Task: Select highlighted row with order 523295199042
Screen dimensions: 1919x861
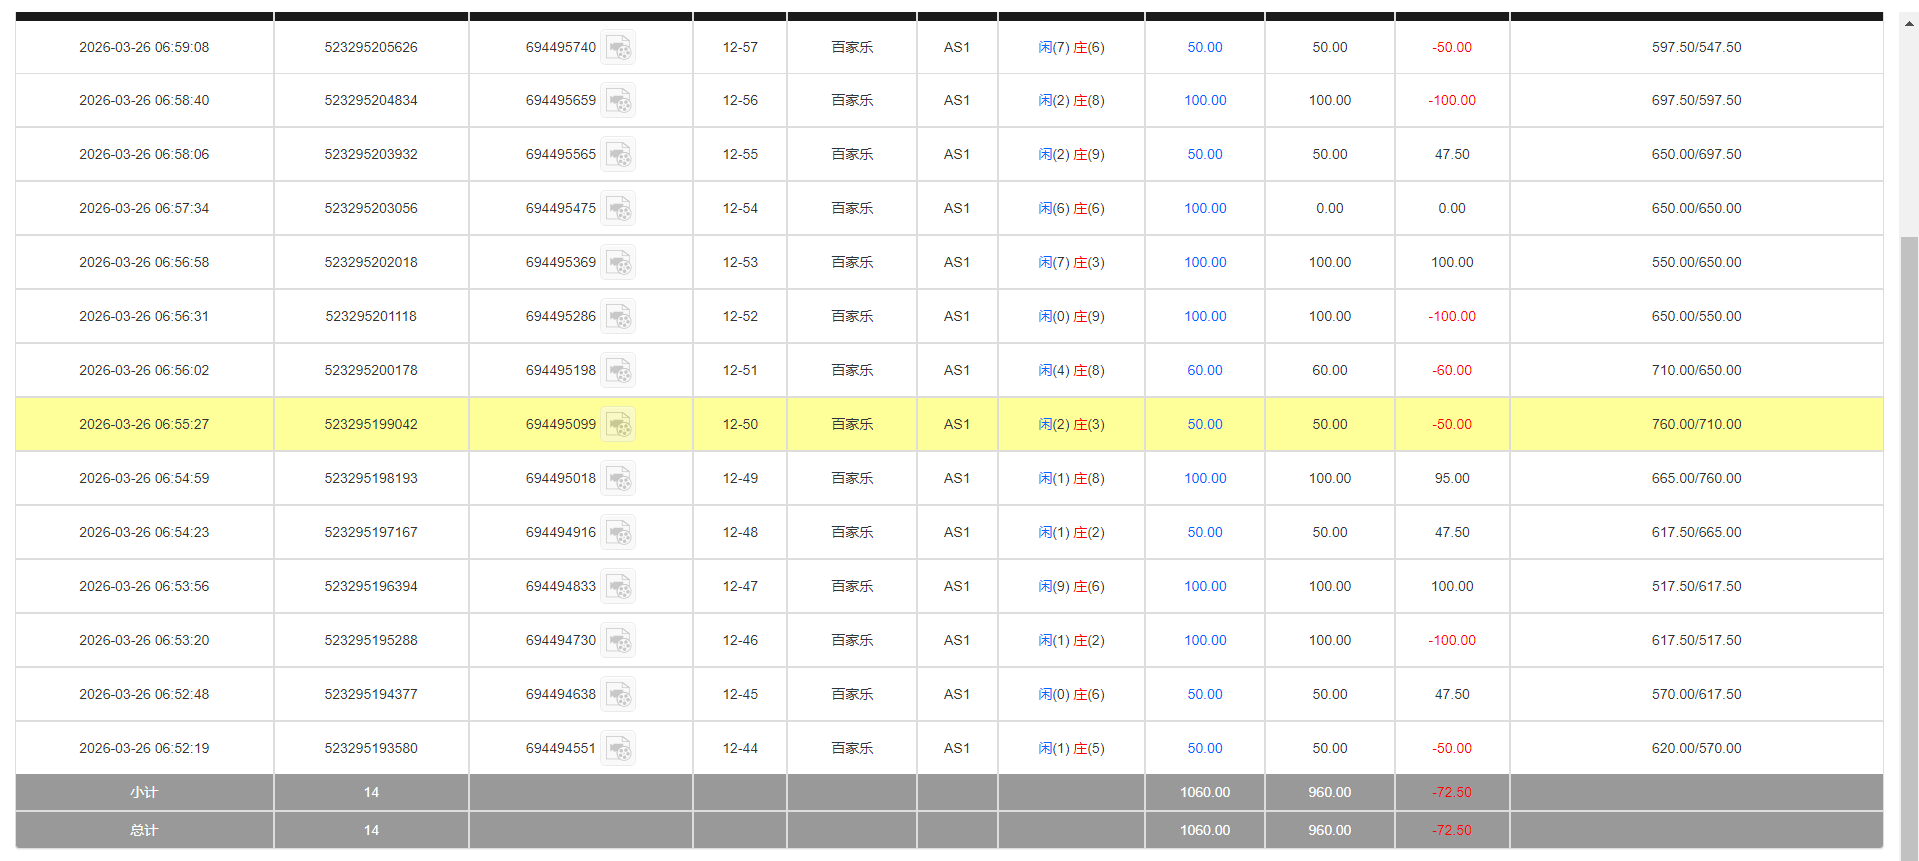Action: tap(371, 425)
